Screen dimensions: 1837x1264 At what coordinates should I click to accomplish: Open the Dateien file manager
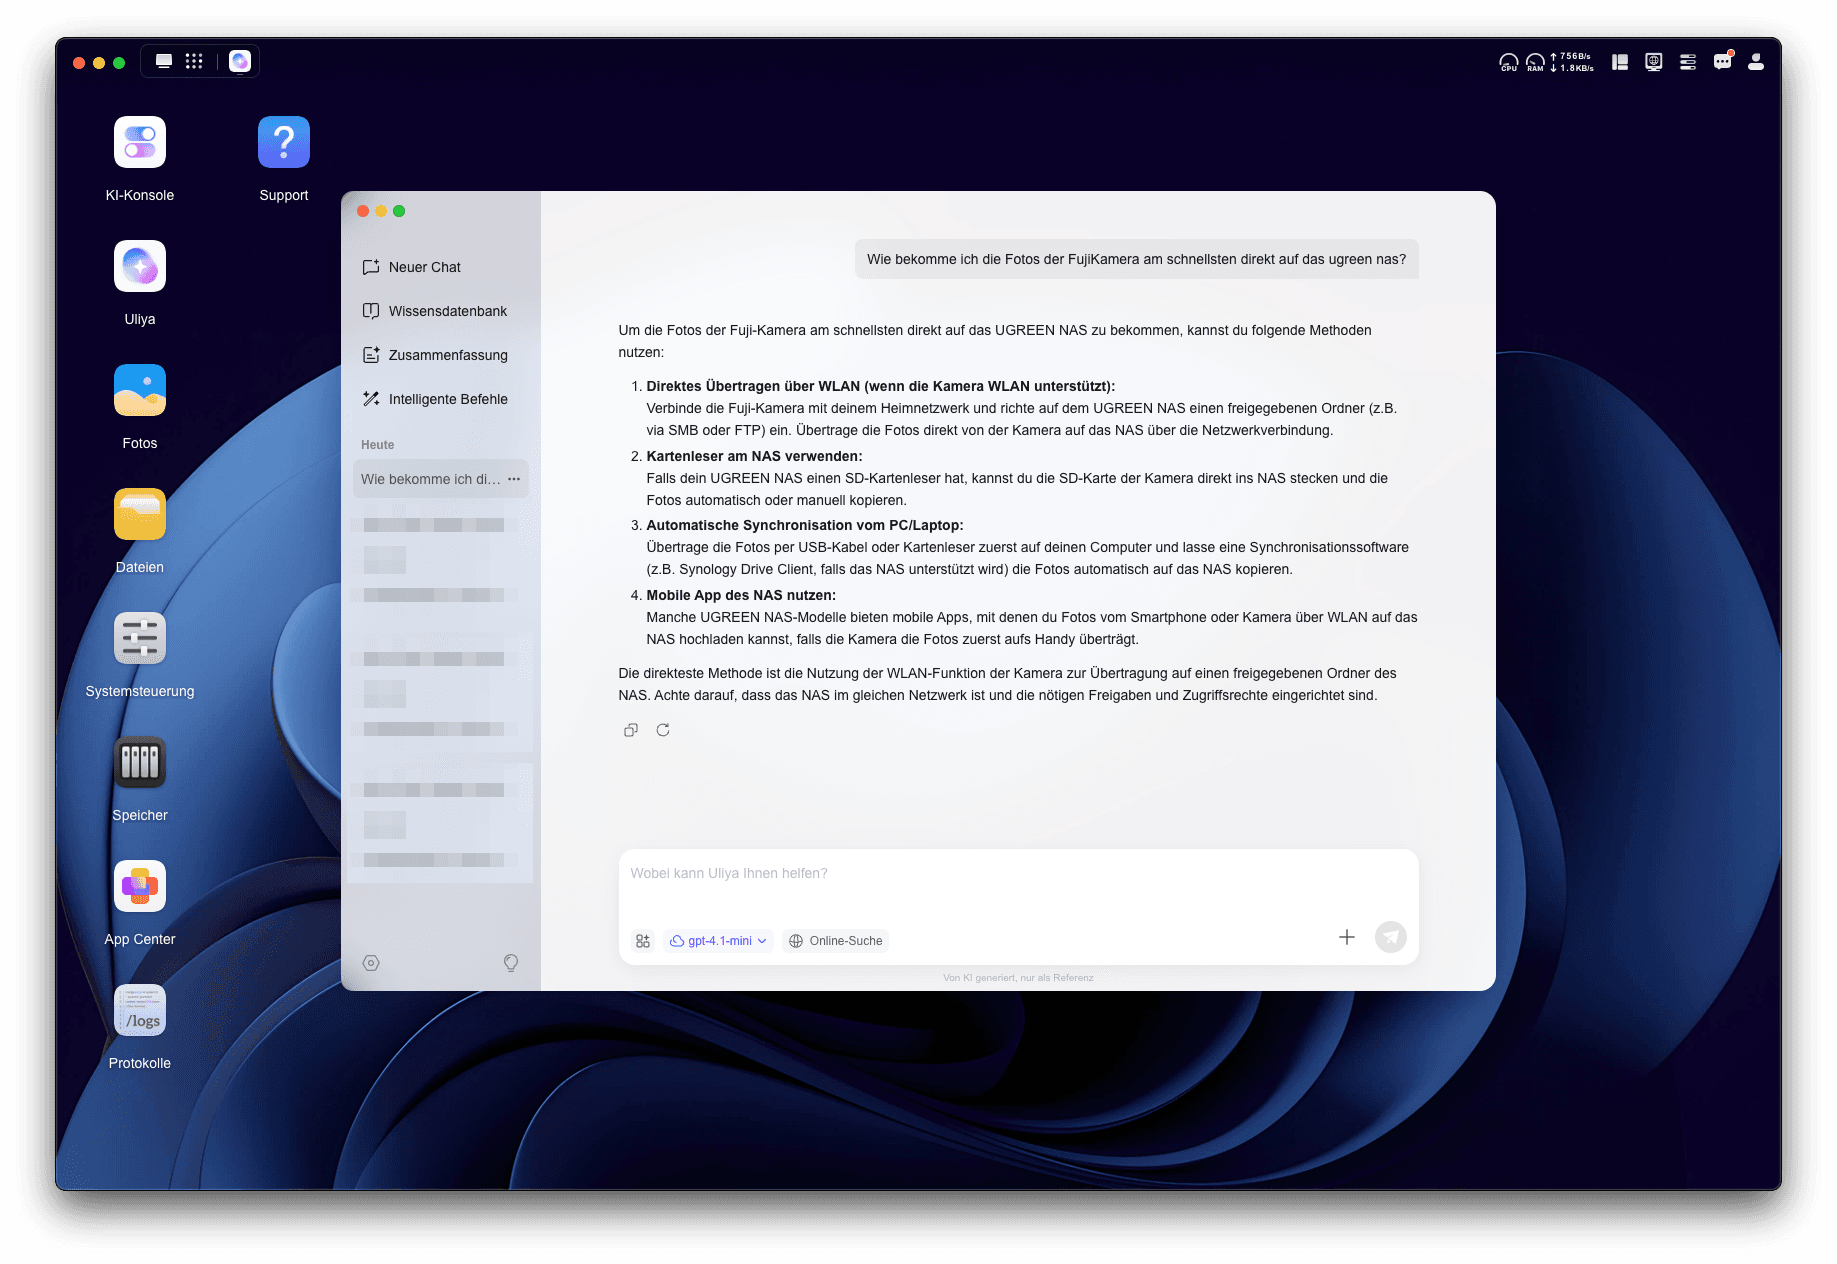tap(140, 514)
